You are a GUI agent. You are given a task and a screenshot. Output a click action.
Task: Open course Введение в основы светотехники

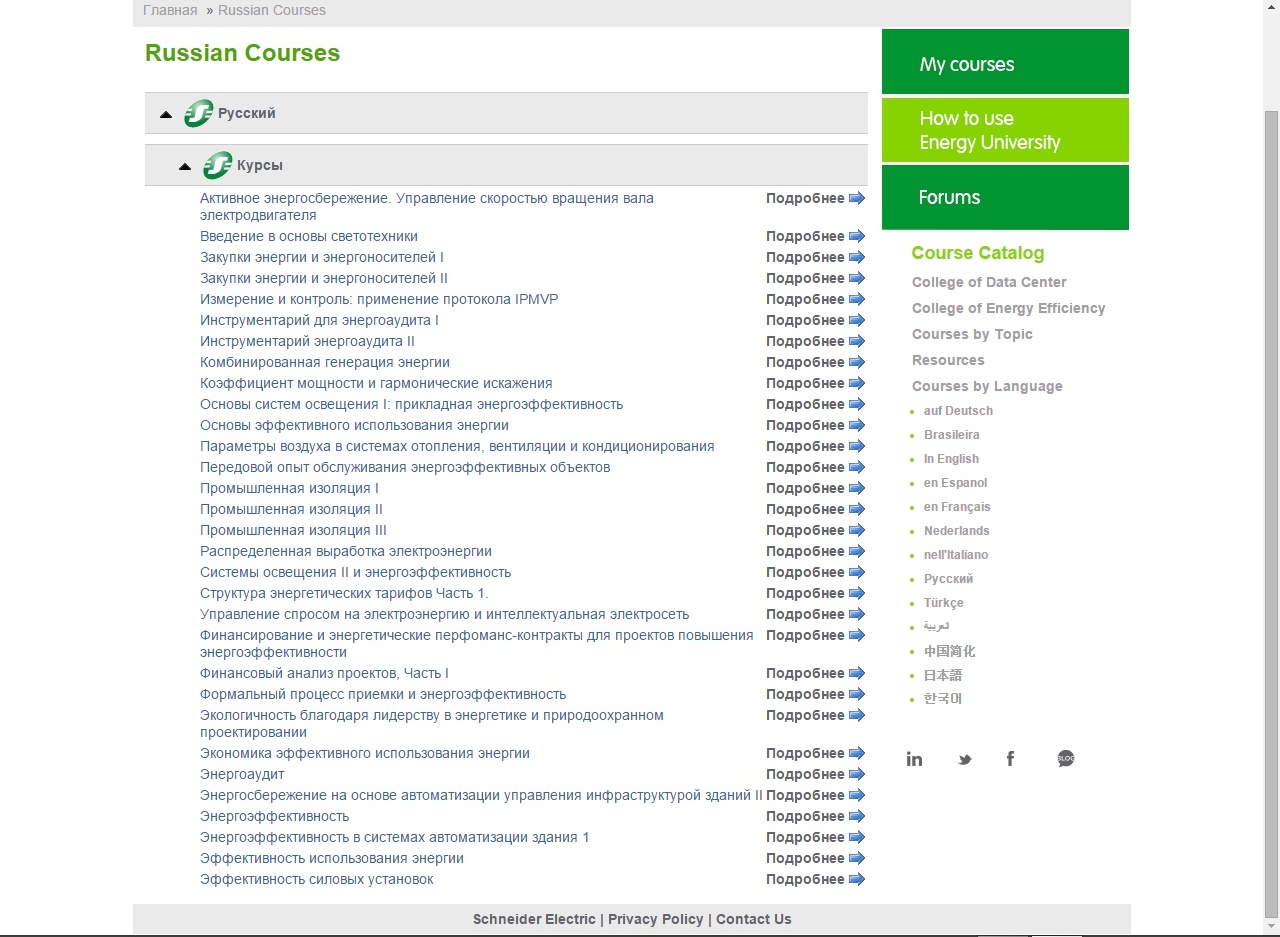pos(309,236)
